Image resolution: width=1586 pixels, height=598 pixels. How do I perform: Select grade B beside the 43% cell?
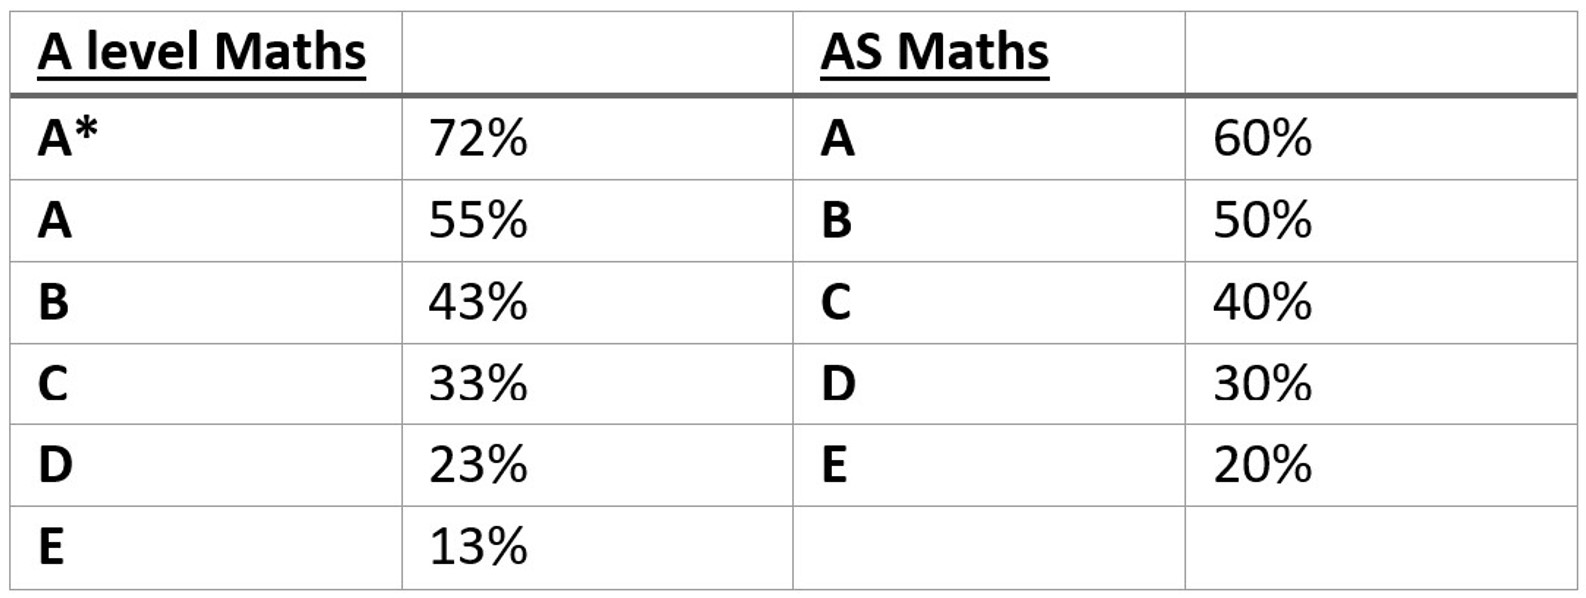pyautogui.click(x=53, y=302)
